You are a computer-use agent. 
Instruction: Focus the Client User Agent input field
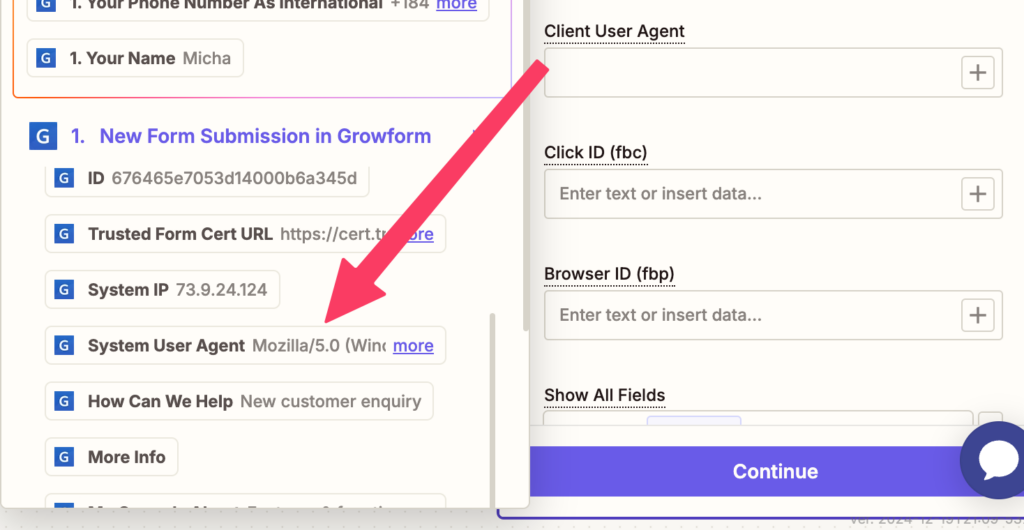pyautogui.click(x=751, y=72)
